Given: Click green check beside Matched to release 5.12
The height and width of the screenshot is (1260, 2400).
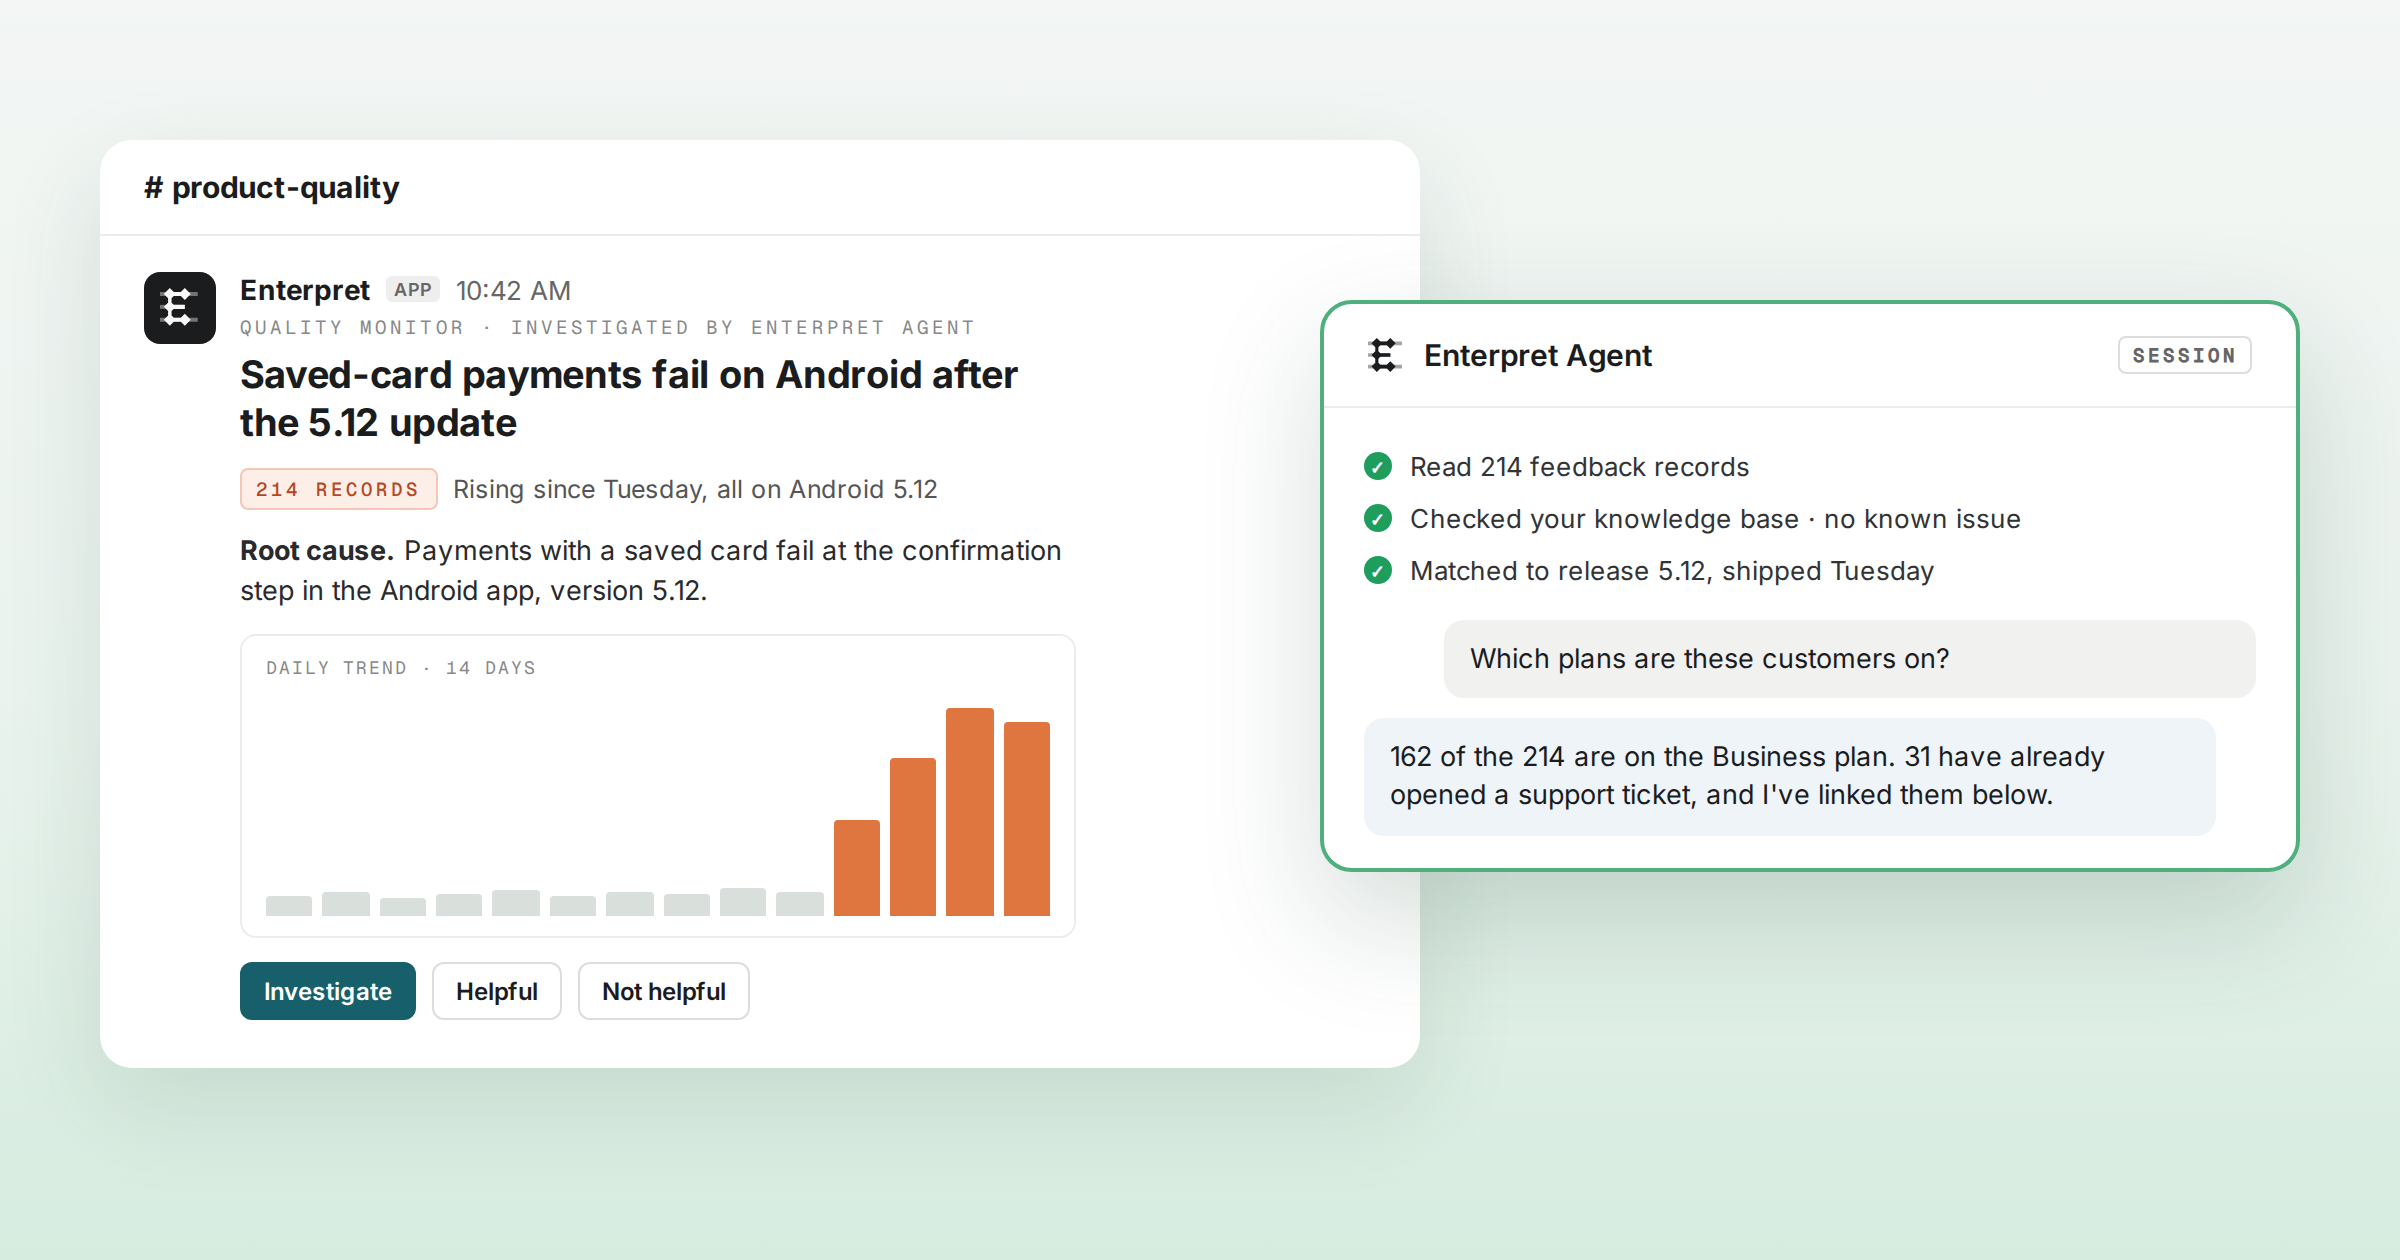Looking at the screenshot, I should point(1378,570).
